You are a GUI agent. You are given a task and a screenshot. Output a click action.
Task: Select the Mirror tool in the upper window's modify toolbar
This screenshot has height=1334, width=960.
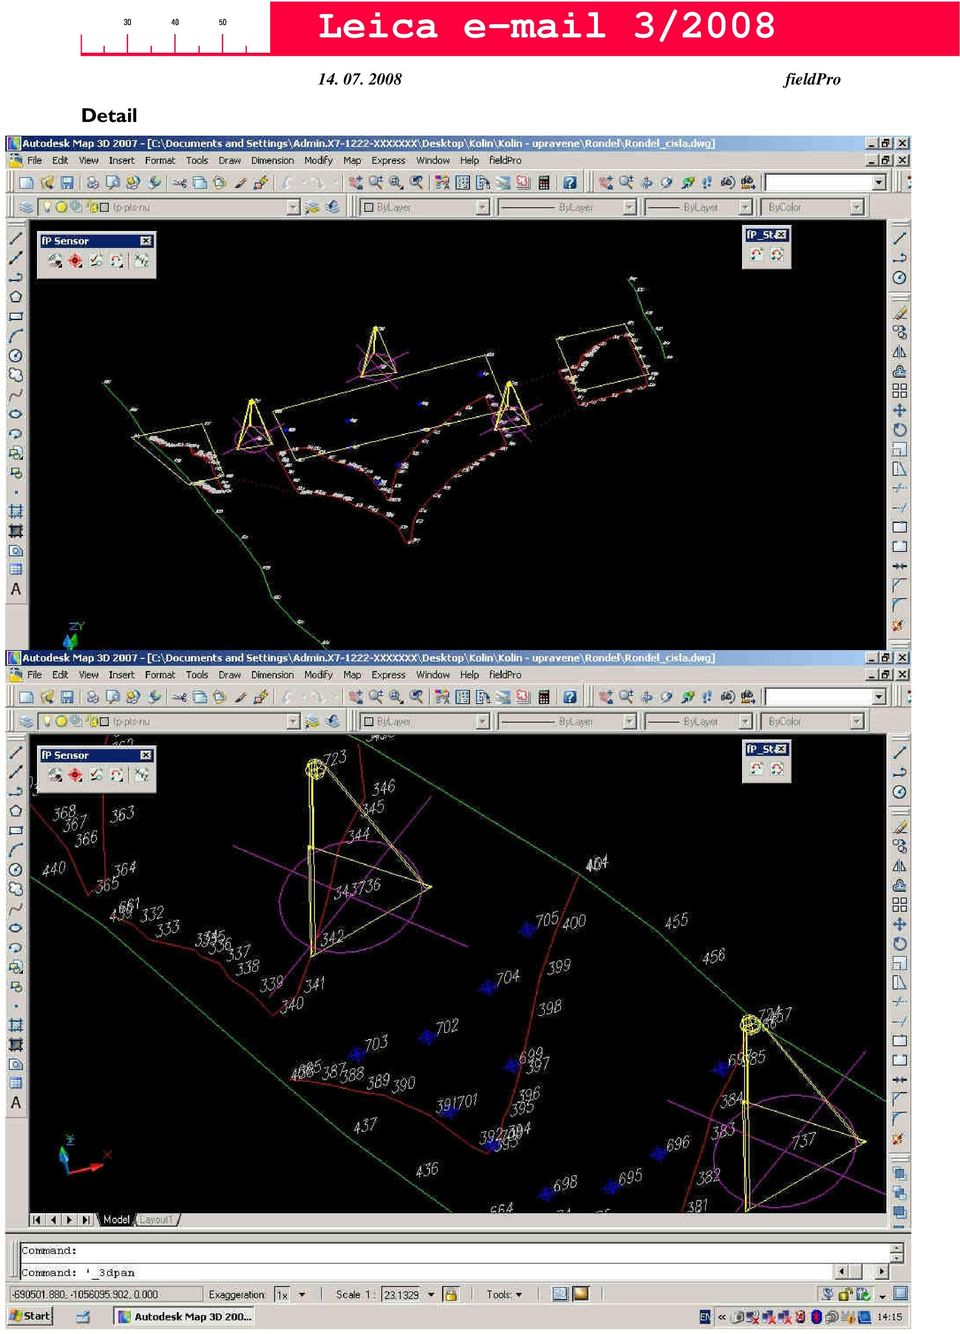900,351
